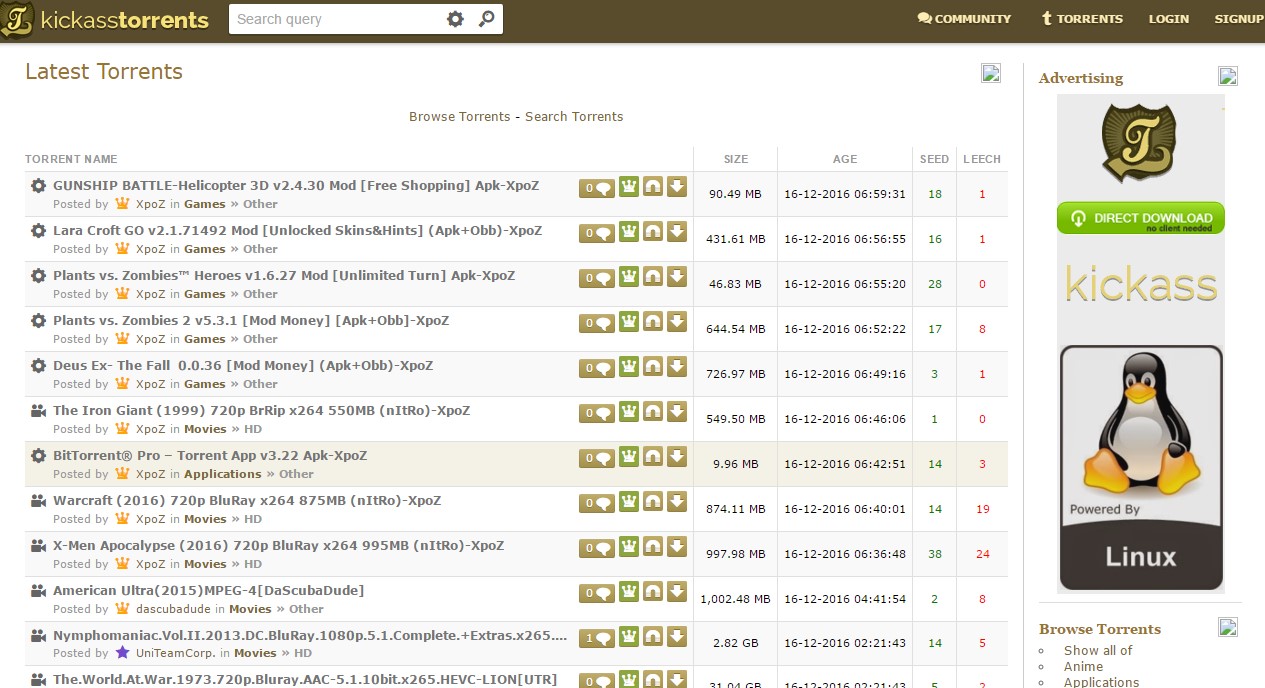This screenshot has width=1265, height=688.
Task: Open the 1 comment on Nymphomaniac torrent
Action: point(597,637)
